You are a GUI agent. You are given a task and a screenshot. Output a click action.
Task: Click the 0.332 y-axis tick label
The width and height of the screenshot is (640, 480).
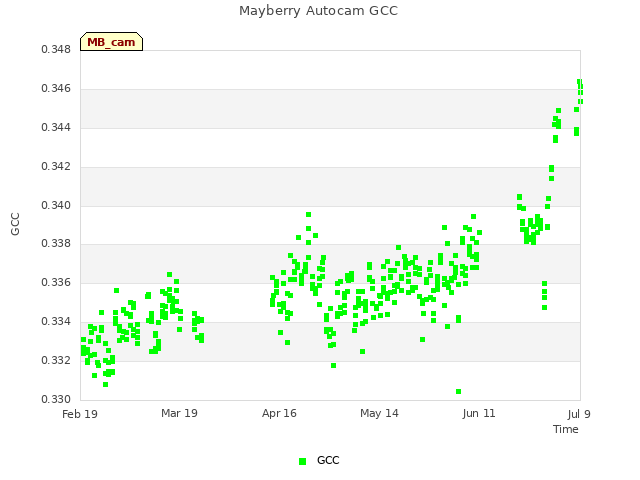pos(56,360)
